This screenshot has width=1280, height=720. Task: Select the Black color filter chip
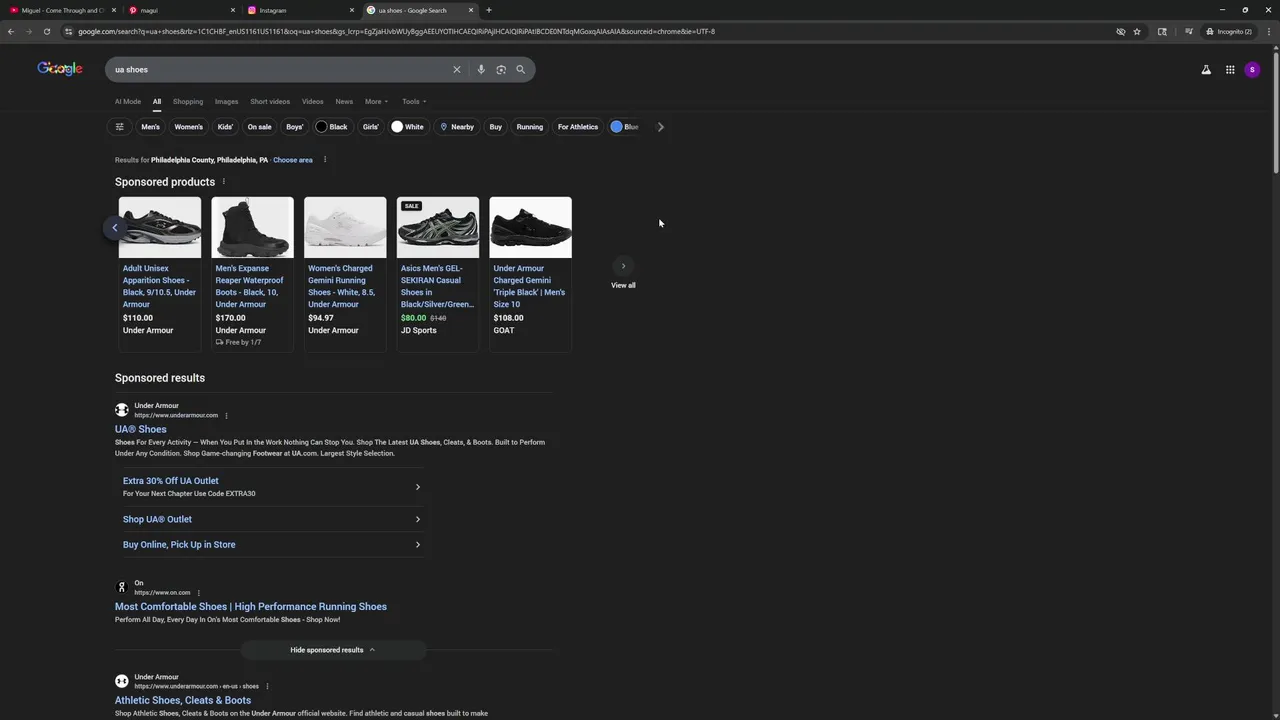coord(332,127)
